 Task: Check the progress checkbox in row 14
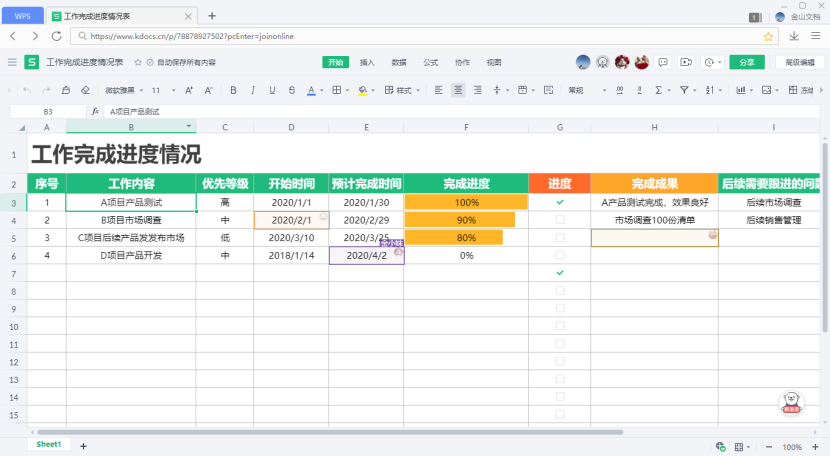point(560,397)
